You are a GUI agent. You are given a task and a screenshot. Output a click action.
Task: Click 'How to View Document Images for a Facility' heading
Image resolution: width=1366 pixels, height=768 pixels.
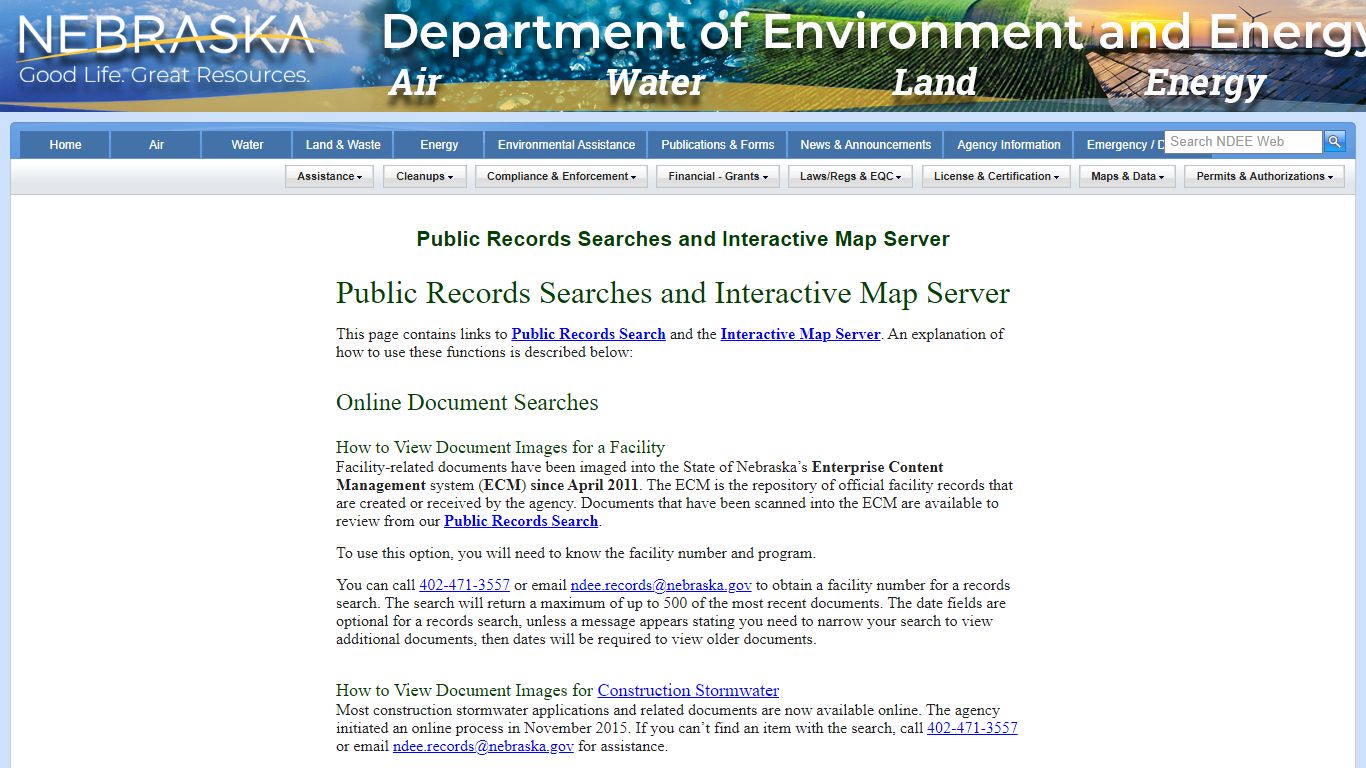point(500,447)
